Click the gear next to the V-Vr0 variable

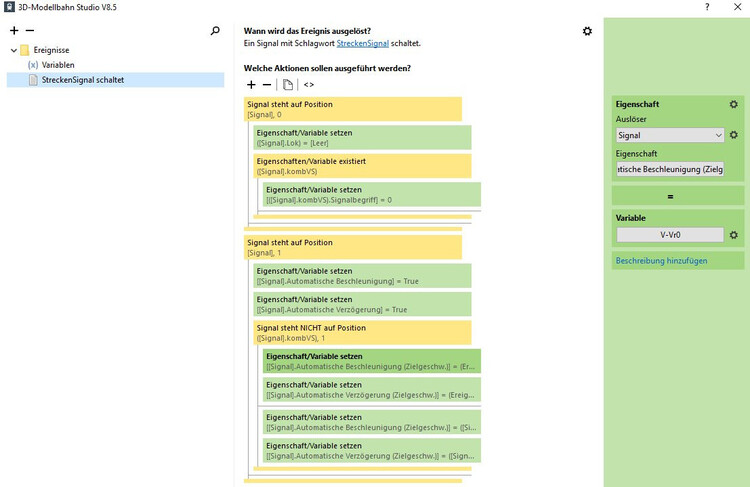(734, 235)
